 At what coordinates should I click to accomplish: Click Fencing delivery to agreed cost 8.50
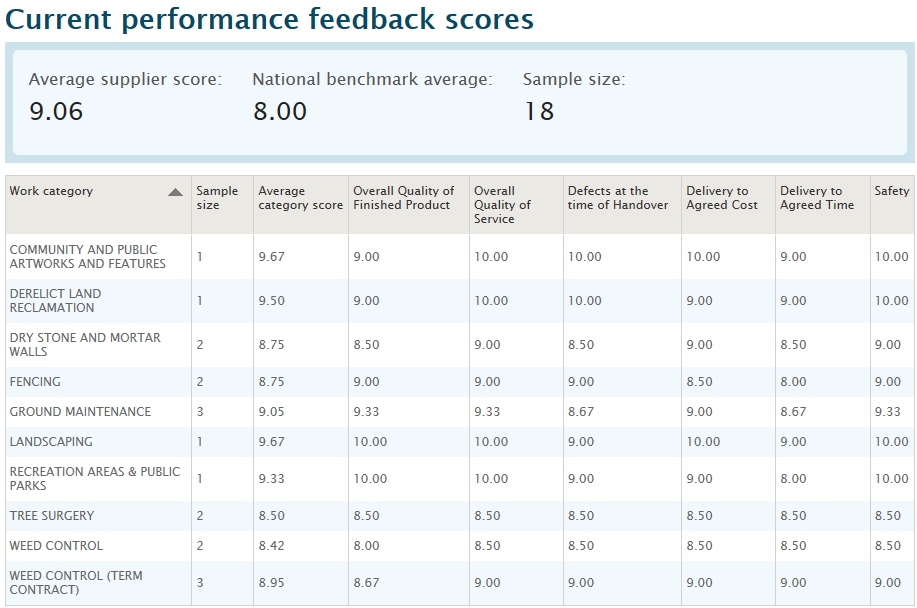tap(699, 382)
